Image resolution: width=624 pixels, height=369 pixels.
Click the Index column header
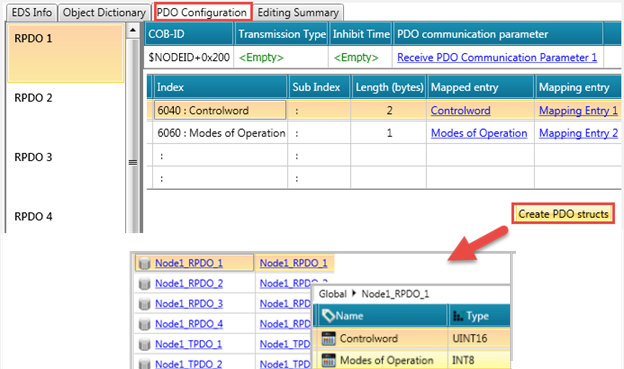[220, 87]
